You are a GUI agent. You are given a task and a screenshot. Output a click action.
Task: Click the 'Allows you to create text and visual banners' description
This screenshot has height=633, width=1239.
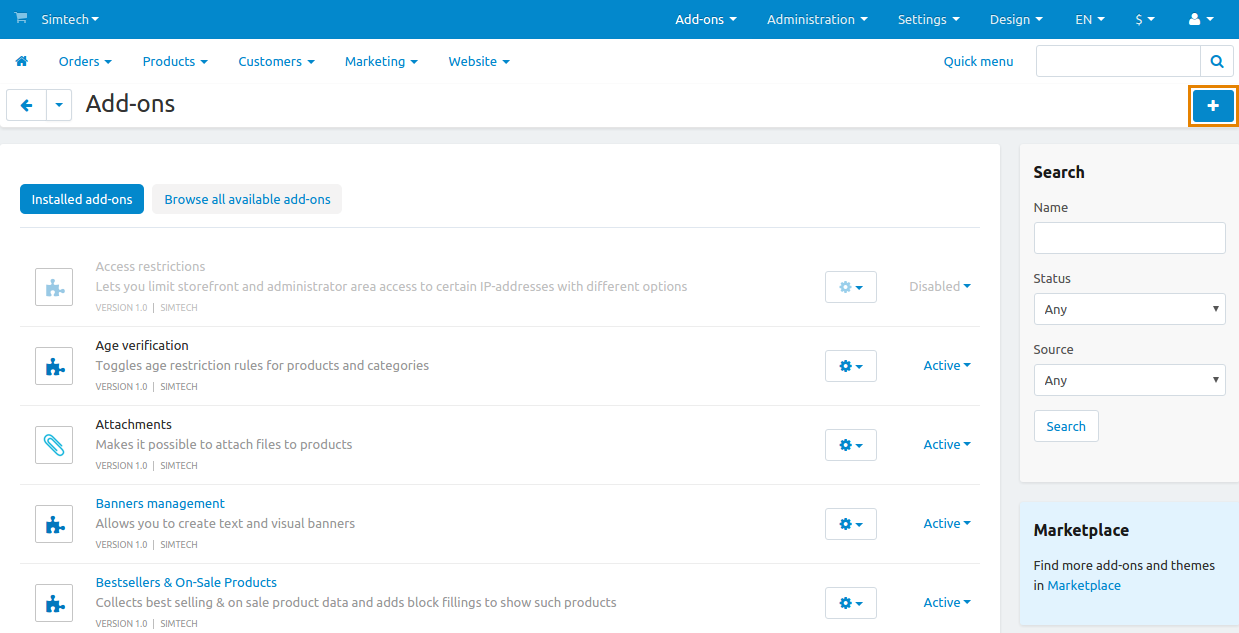(x=225, y=523)
